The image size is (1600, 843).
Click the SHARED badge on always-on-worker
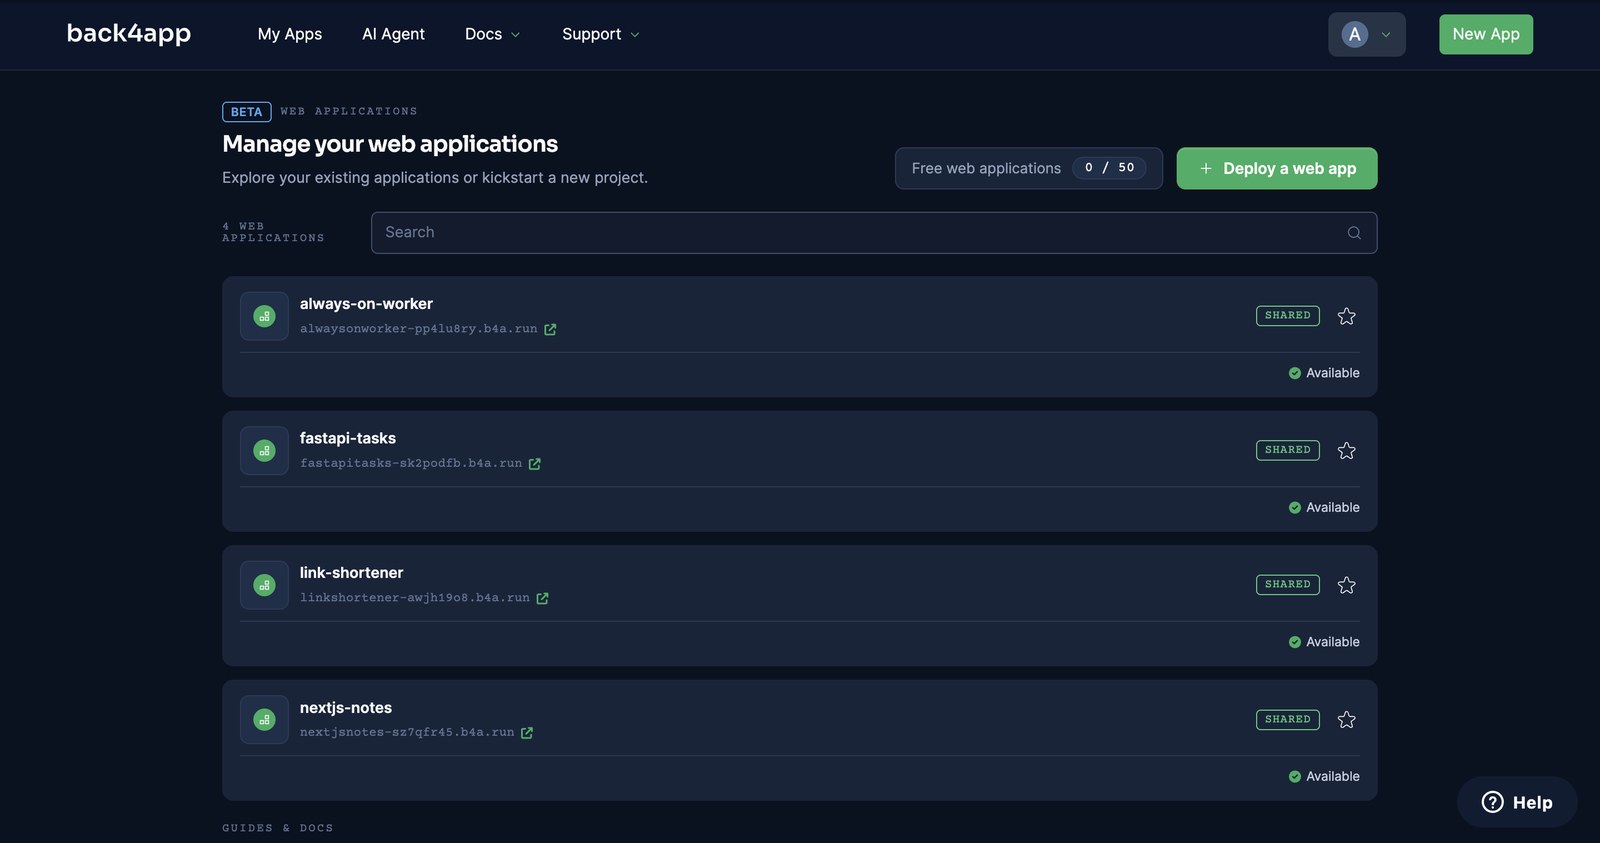point(1288,316)
